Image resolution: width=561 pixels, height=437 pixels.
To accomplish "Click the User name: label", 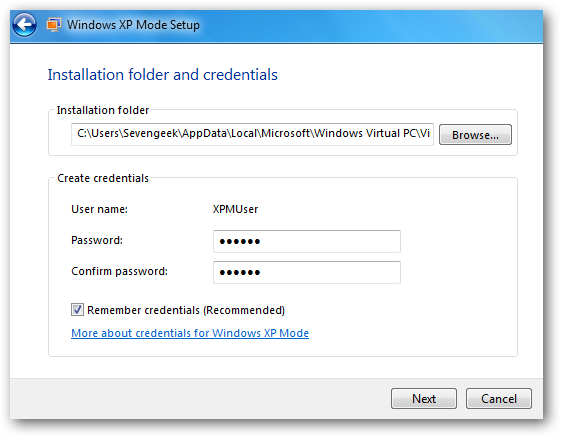I will 99,209.
